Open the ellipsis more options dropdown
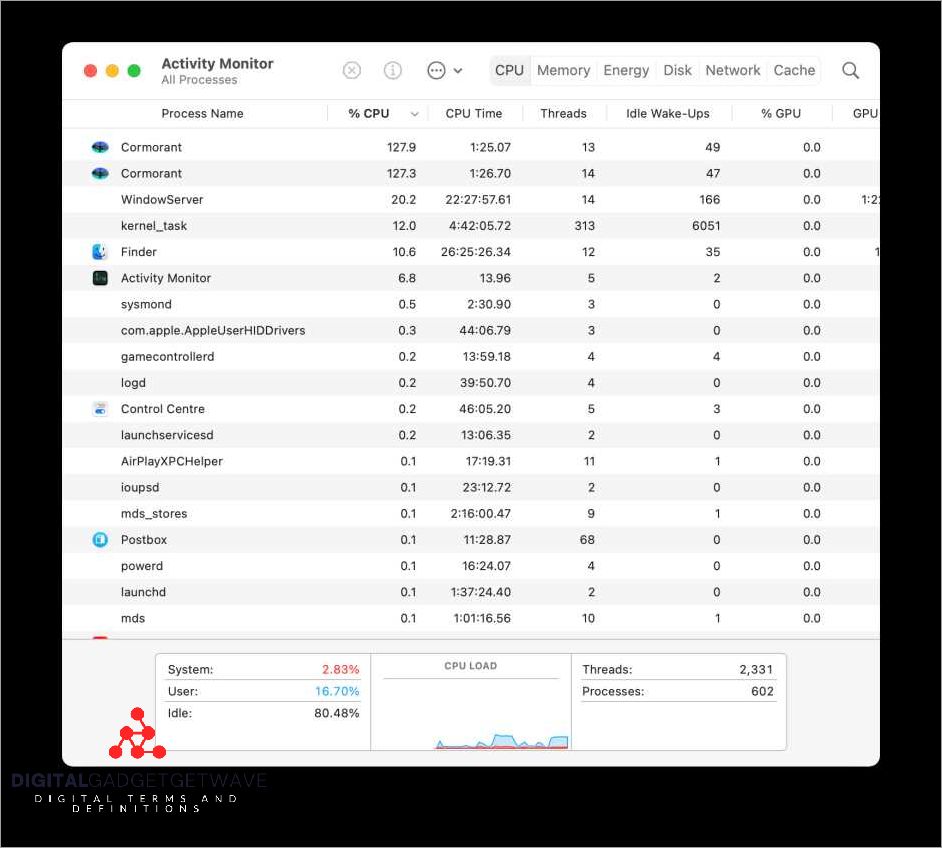Screen dimensions: 942x848 click(x=444, y=70)
